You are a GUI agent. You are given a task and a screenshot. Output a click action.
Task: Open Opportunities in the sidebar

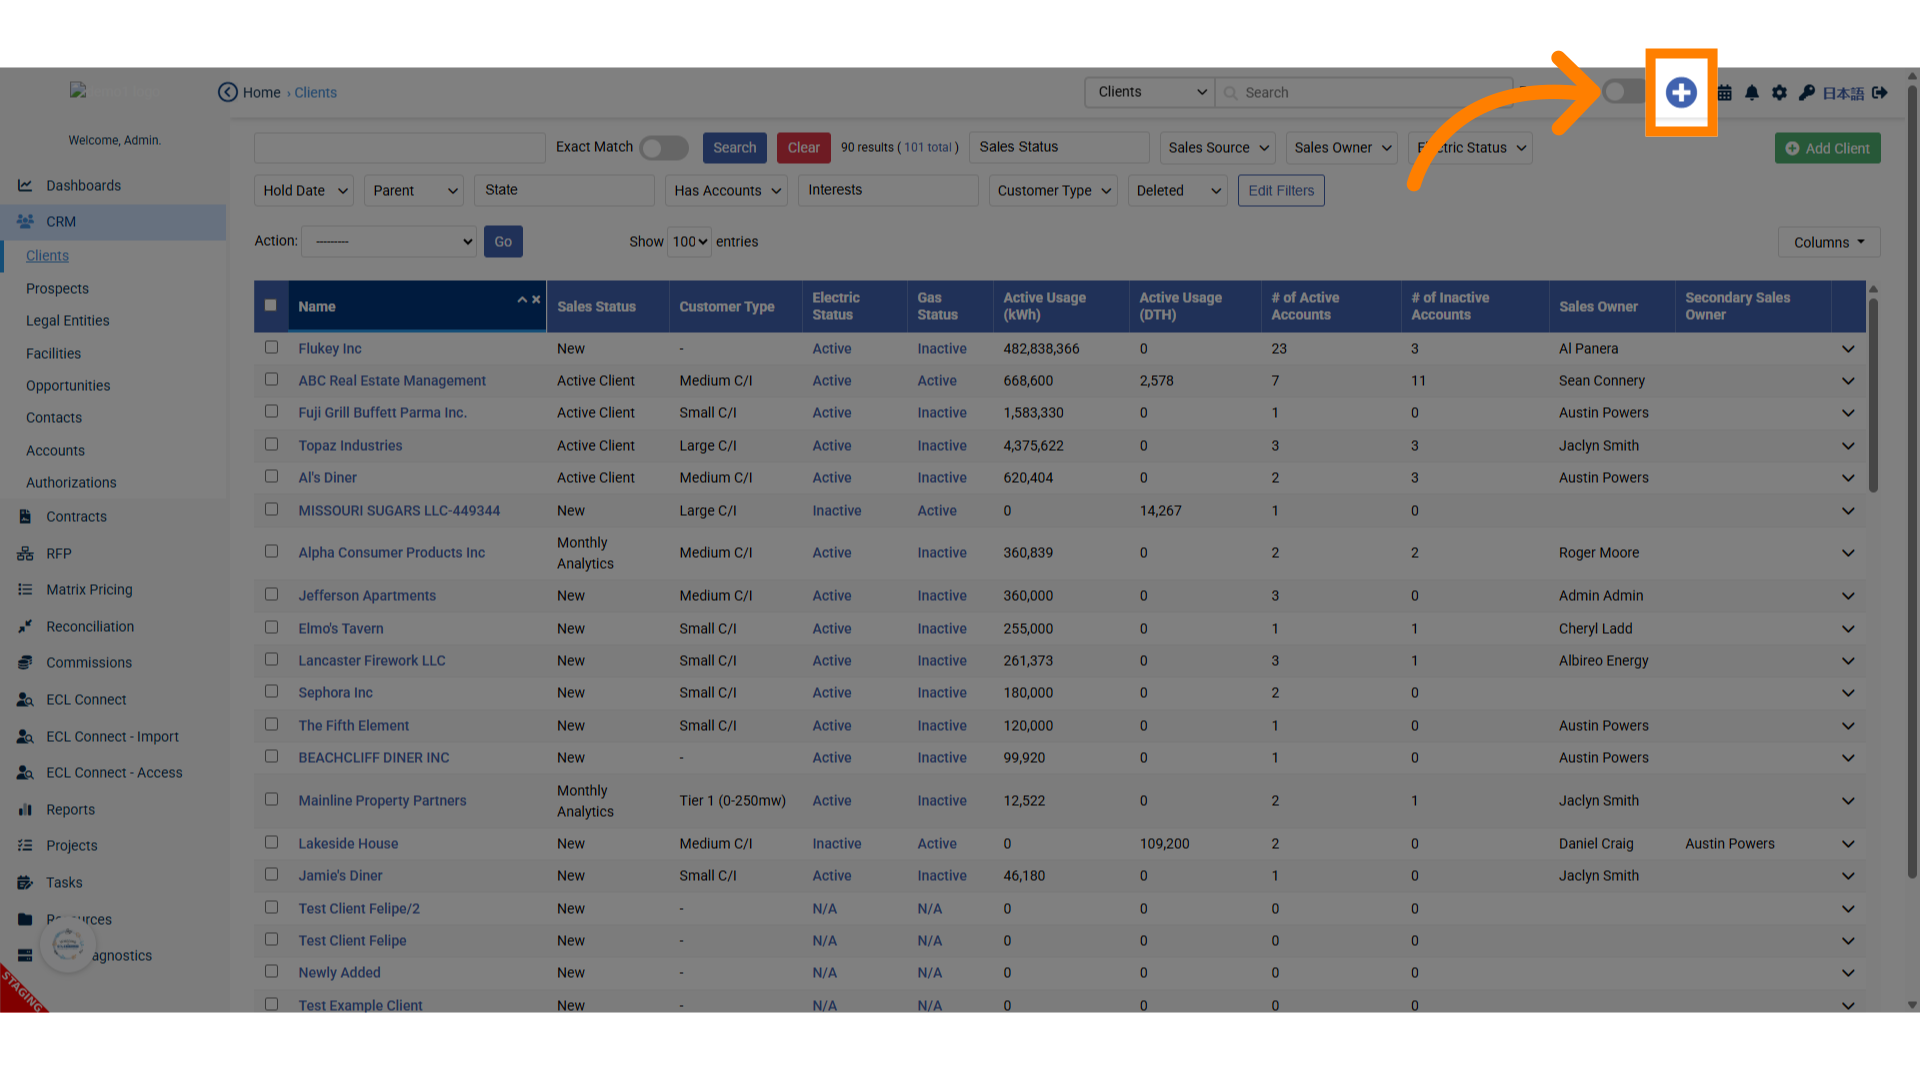(x=68, y=385)
